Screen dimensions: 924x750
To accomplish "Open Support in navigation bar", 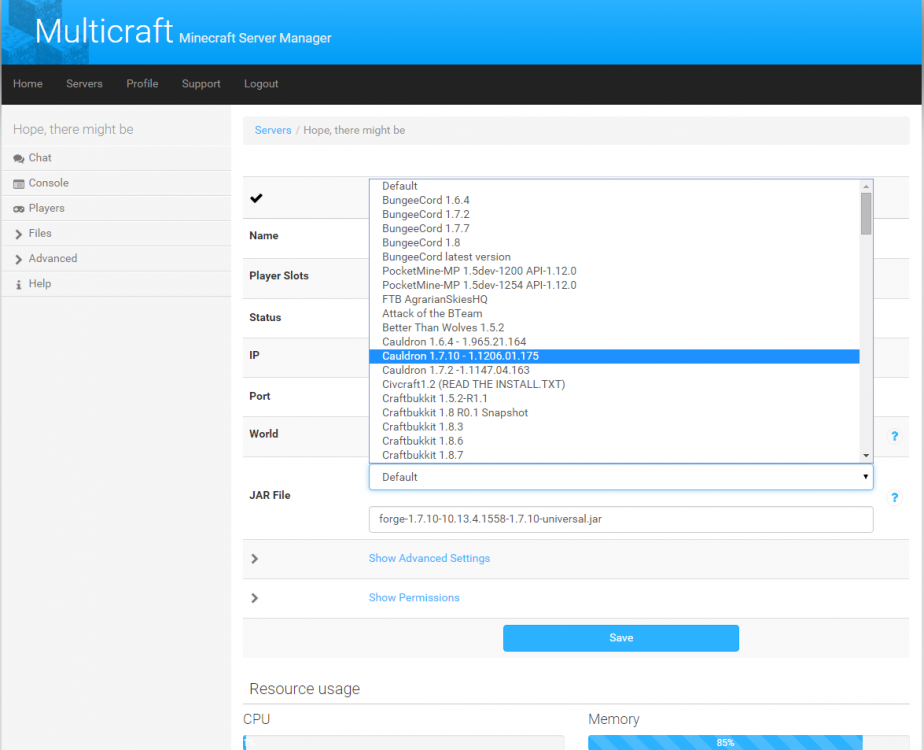I will (x=201, y=84).
